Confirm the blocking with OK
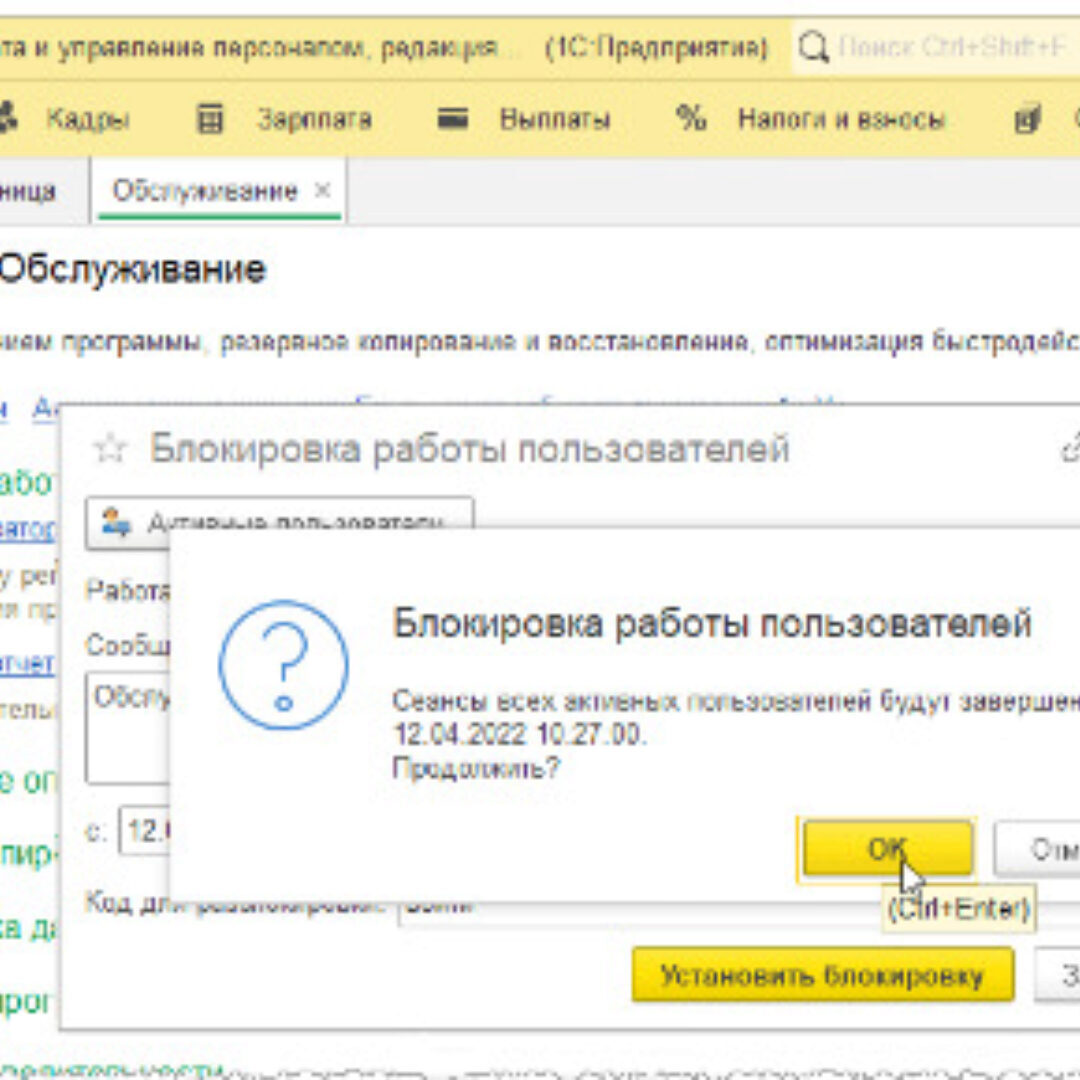Viewport: 1080px width, 1080px height. (886, 848)
